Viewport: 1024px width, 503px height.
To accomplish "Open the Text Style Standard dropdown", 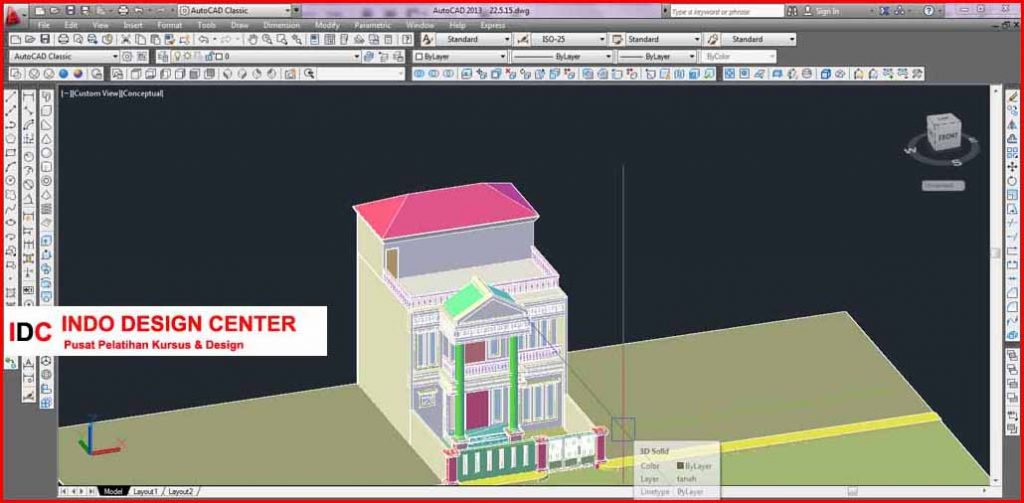I will point(474,40).
